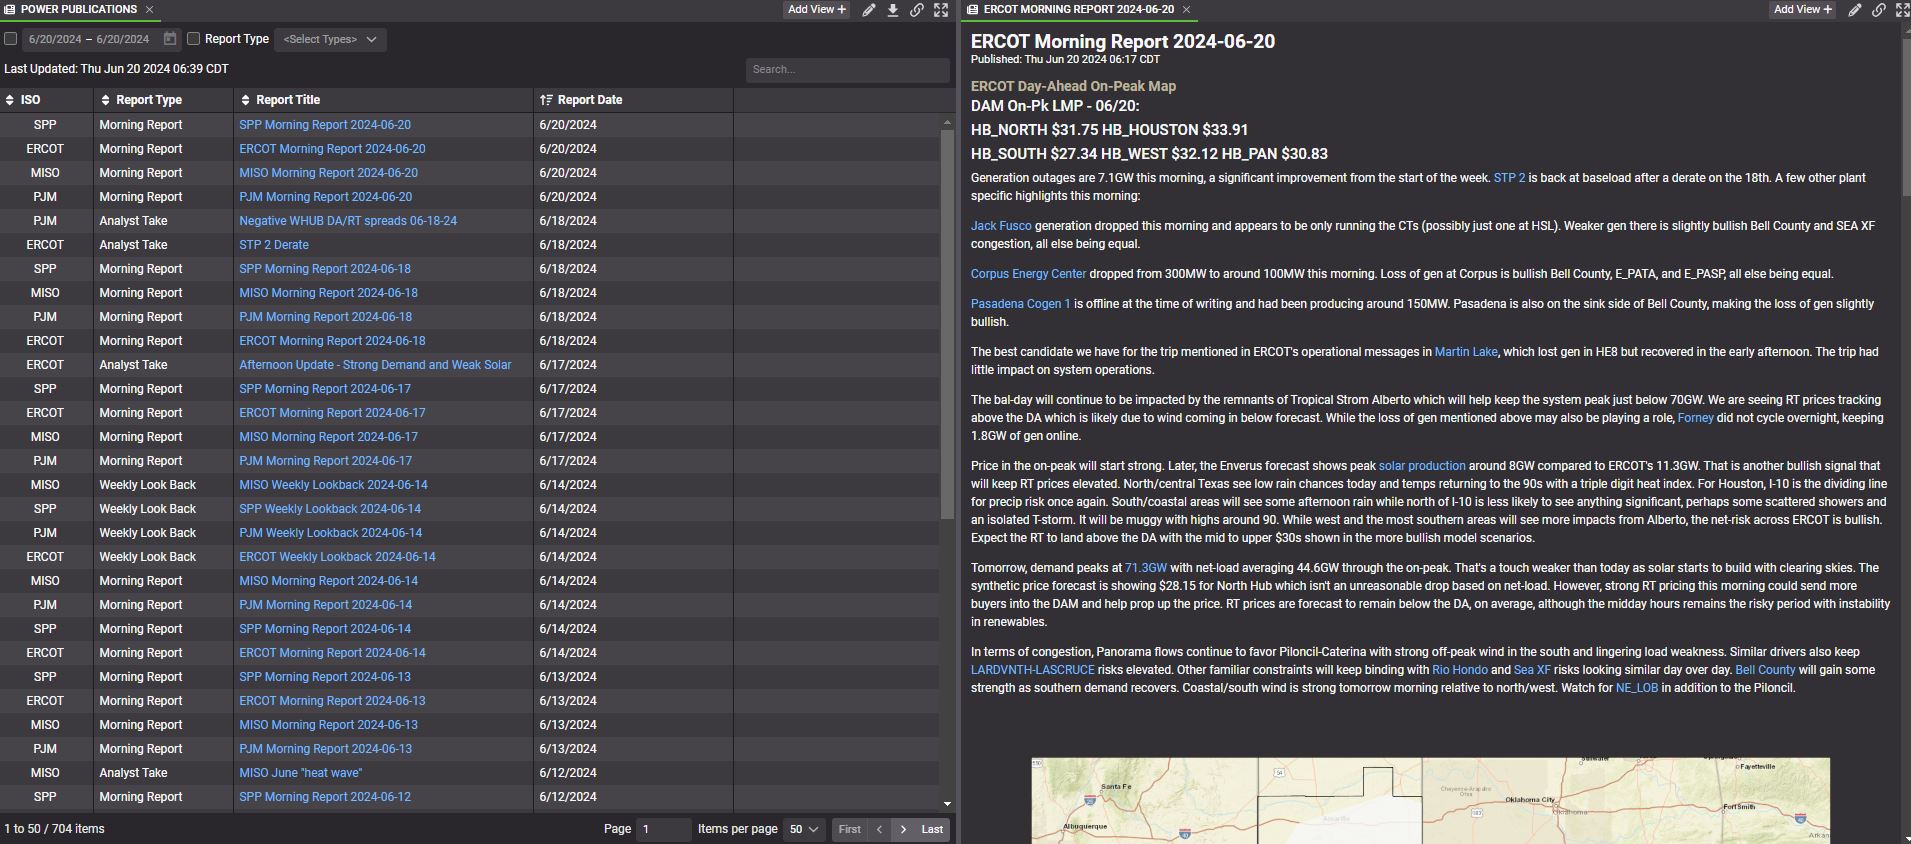This screenshot has width=1911, height=844.
Task: Click Add View button in ERCOT report panel
Action: [1803, 9]
